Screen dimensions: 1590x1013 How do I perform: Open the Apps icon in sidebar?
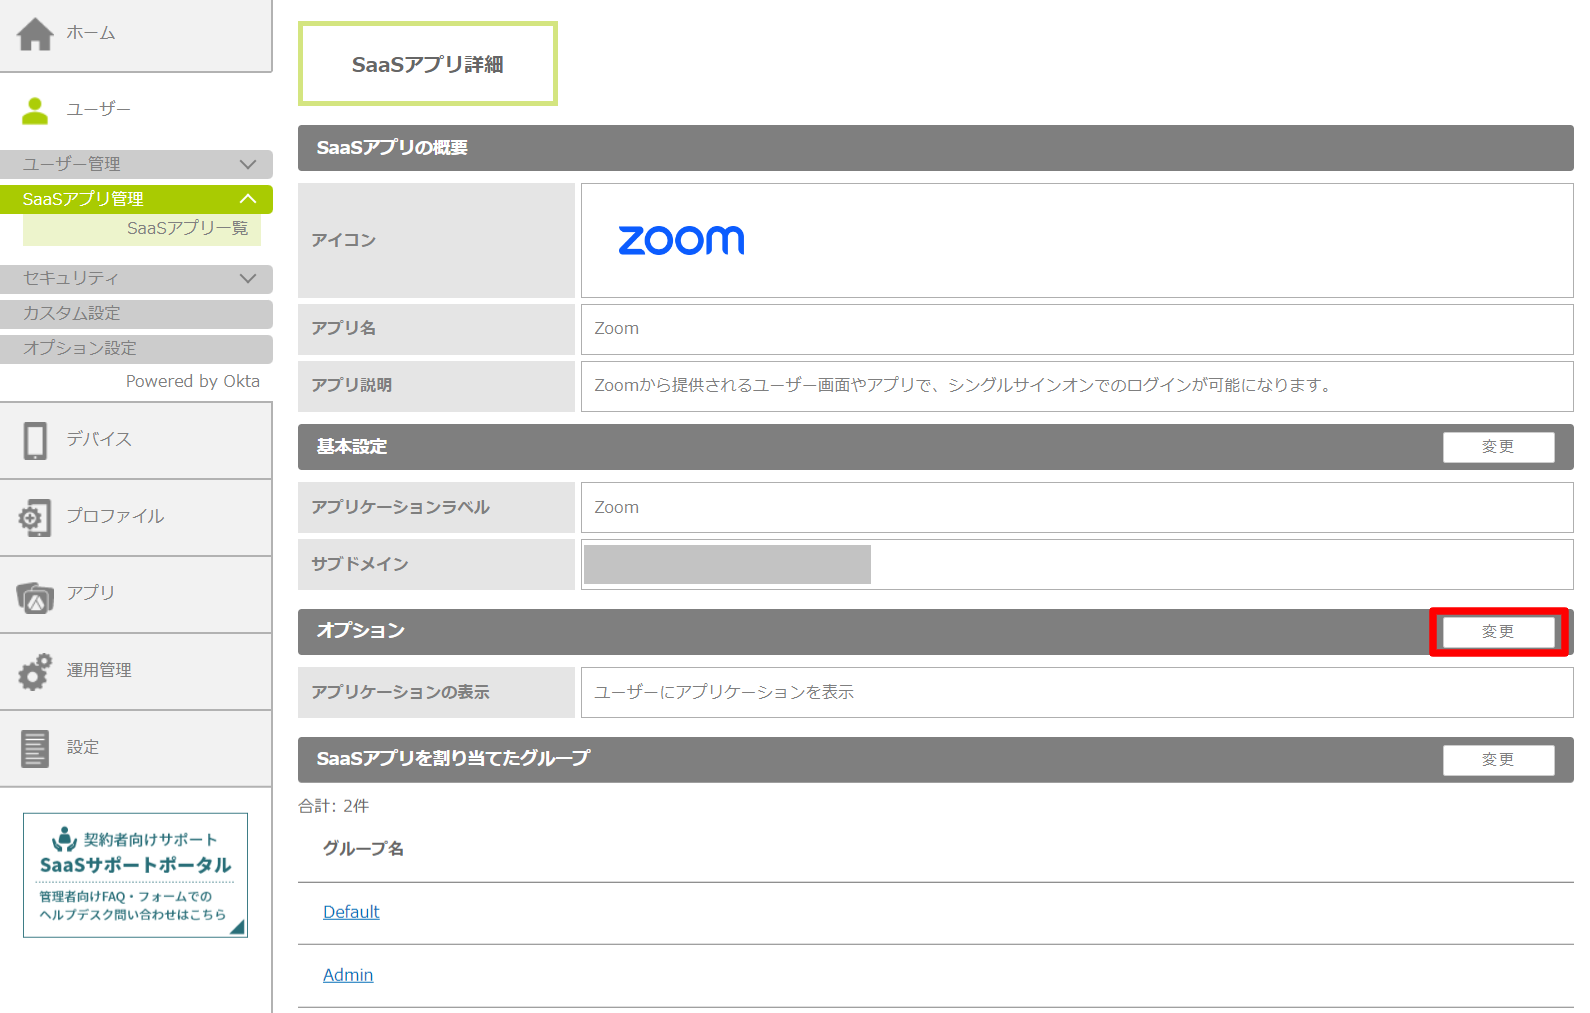35,596
